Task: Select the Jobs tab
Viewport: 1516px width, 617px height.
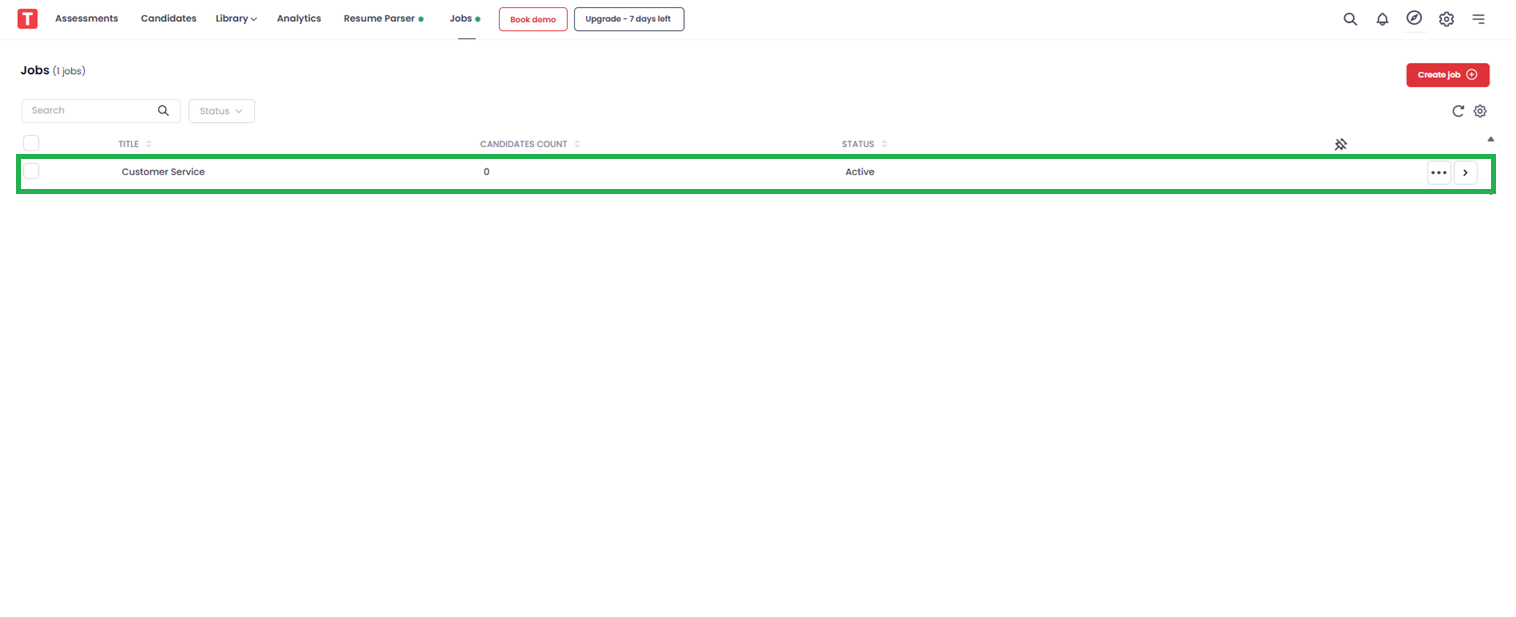Action: tap(465, 19)
